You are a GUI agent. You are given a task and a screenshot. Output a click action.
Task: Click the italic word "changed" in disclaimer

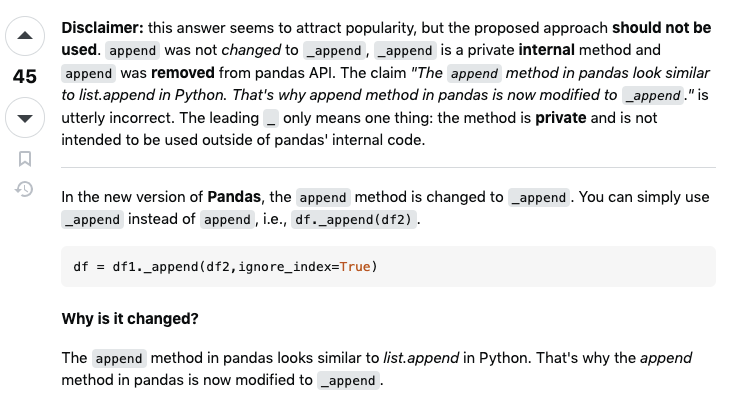click(x=251, y=50)
